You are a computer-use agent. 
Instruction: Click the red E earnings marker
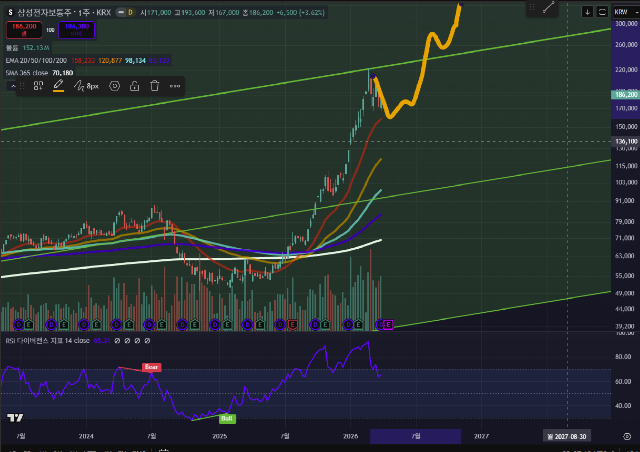click(x=292, y=325)
